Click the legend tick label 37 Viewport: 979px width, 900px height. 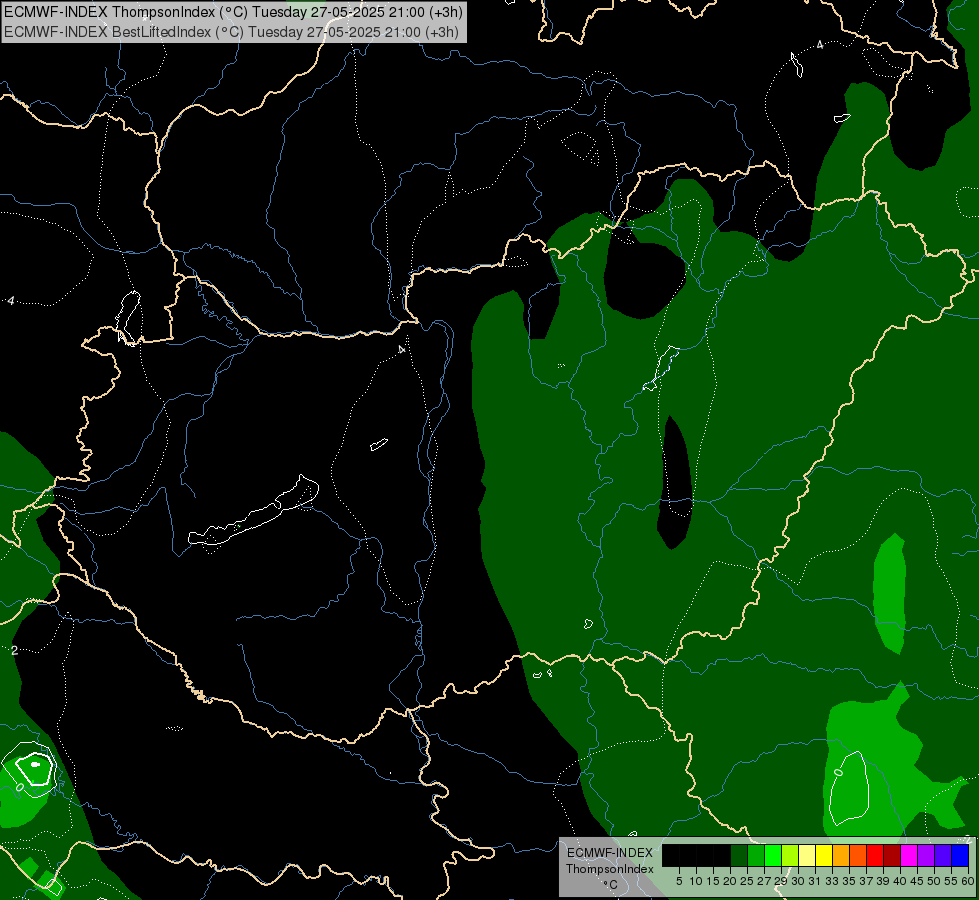[866, 881]
